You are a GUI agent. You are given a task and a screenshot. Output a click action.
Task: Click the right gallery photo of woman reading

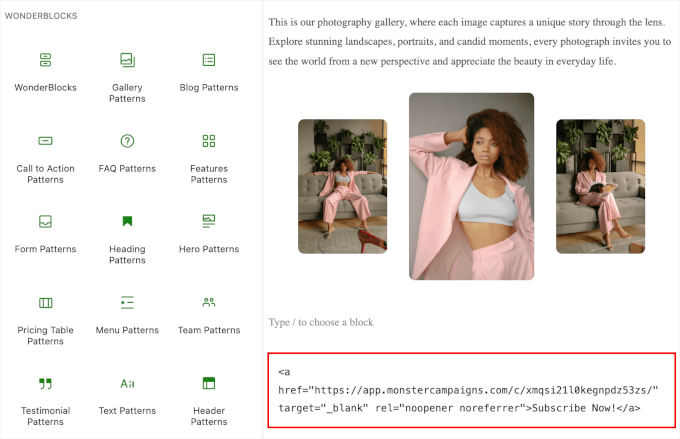tap(600, 186)
